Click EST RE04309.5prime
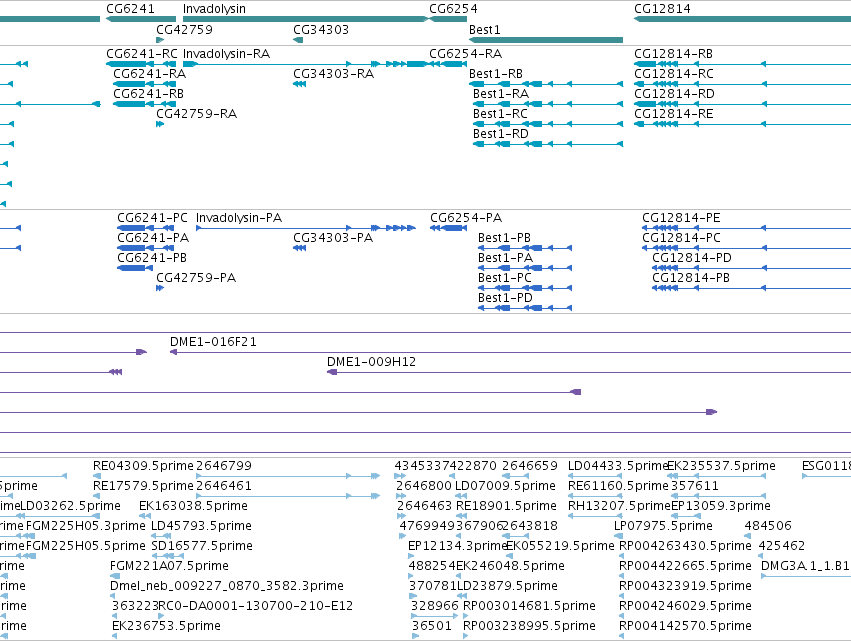 click(143, 466)
